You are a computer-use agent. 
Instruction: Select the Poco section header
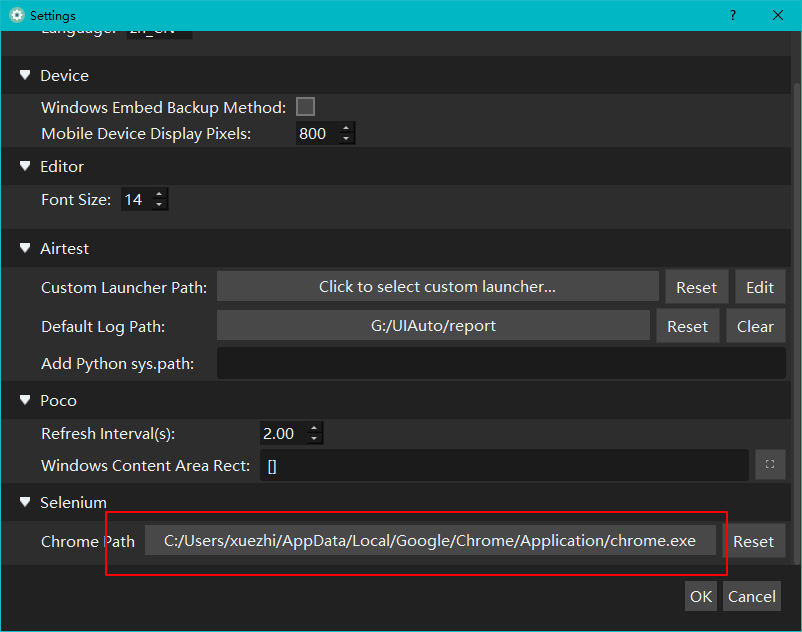(396, 400)
